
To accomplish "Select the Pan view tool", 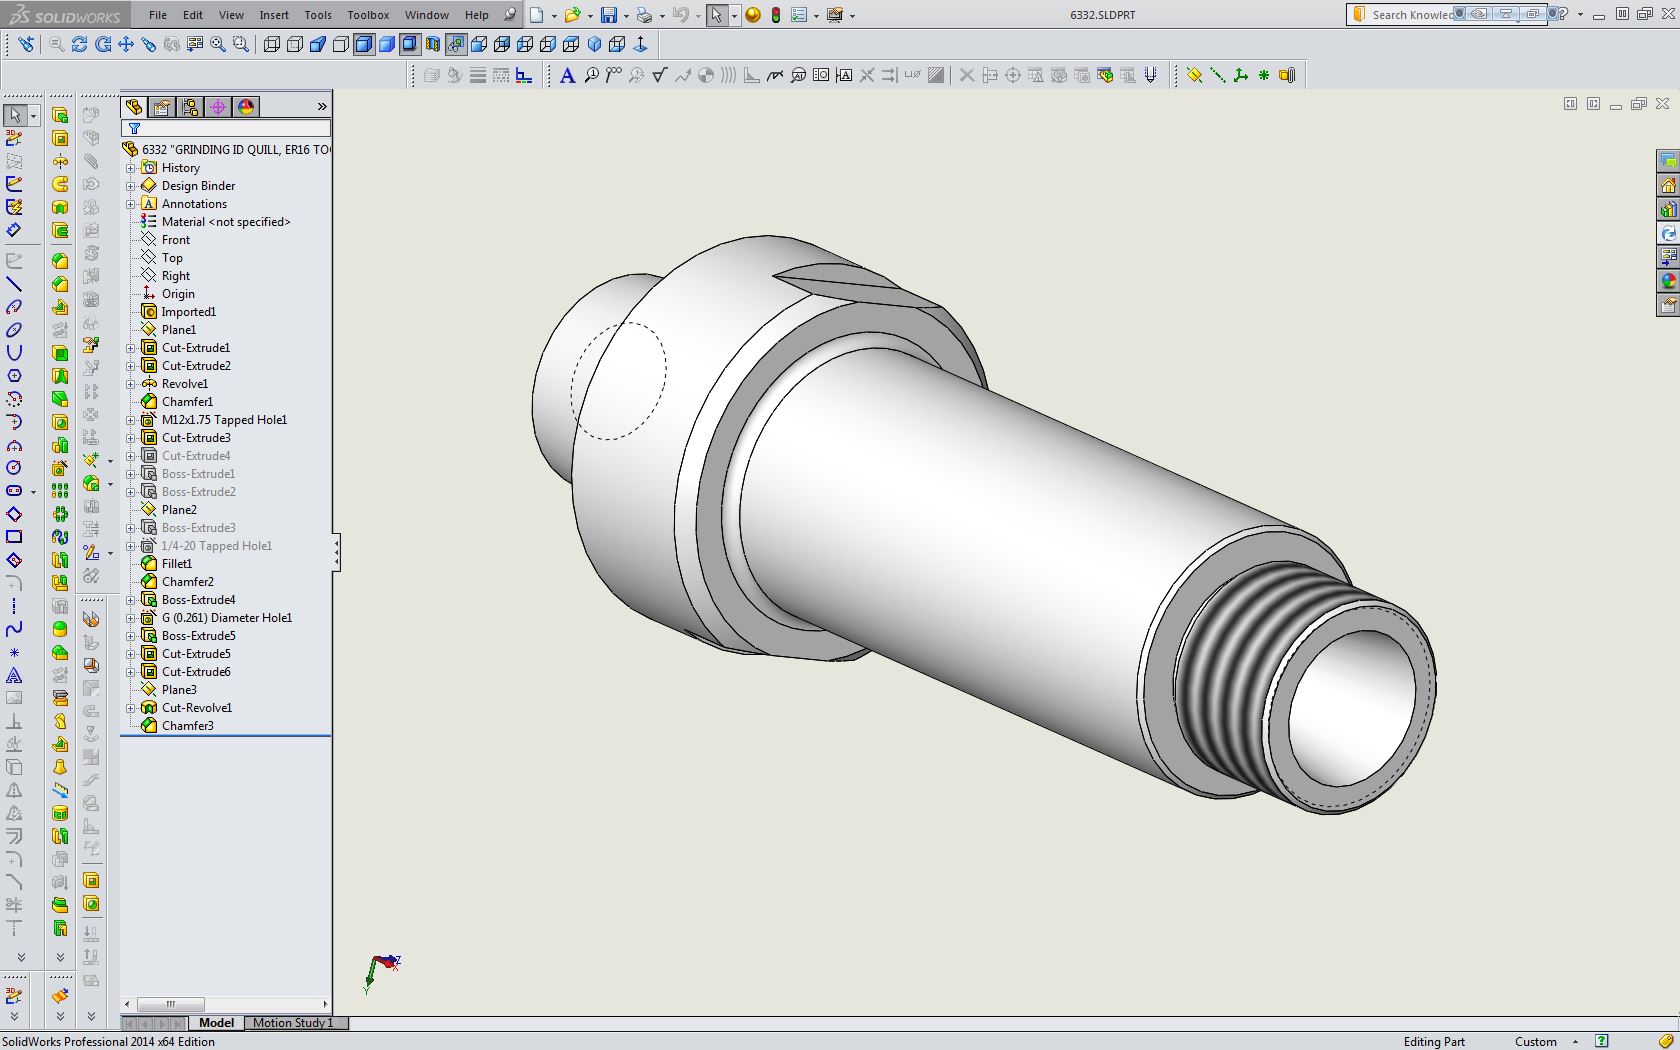I will point(125,44).
